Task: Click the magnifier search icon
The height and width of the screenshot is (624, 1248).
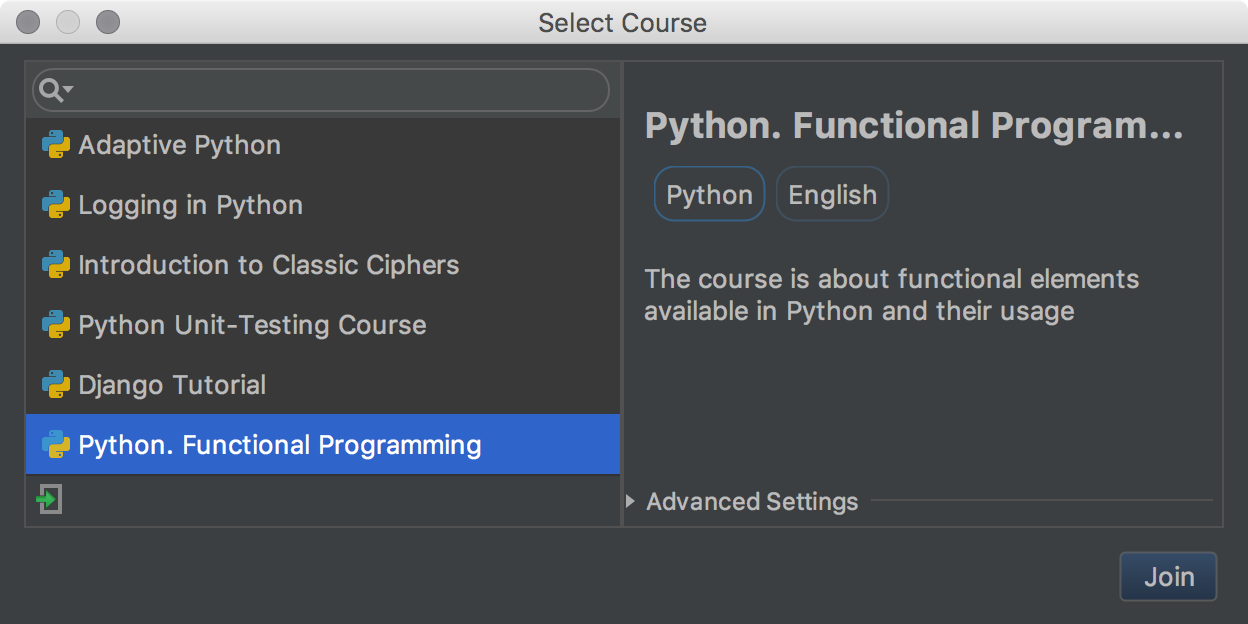Action: [50, 91]
